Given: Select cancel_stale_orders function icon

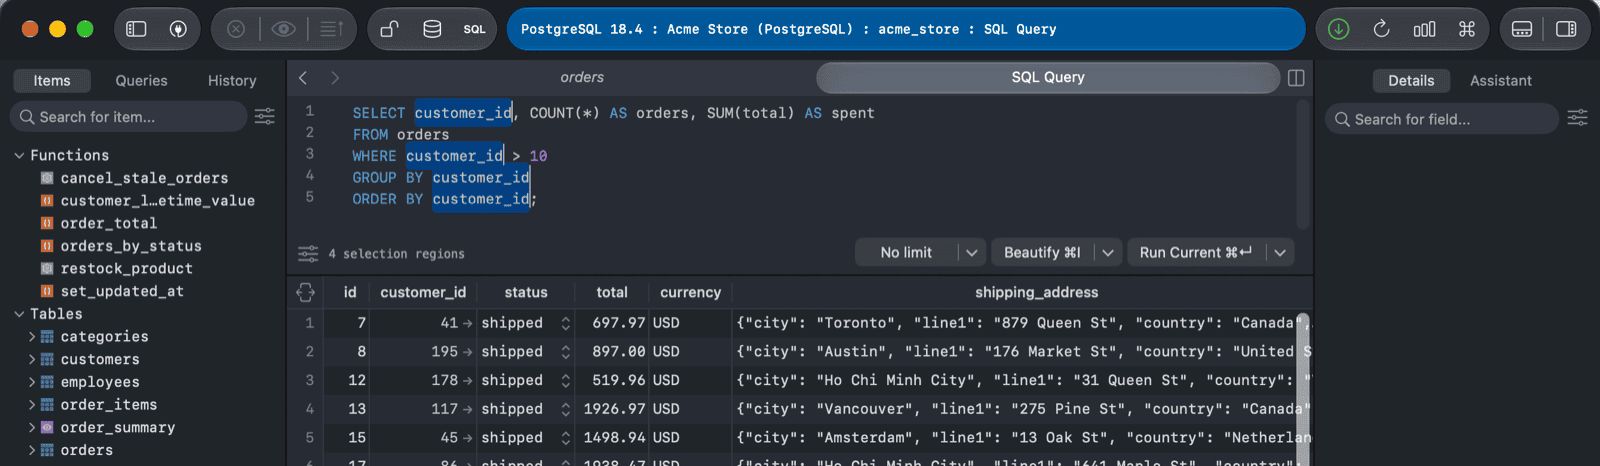Looking at the screenshot, I should pos(47,178).
